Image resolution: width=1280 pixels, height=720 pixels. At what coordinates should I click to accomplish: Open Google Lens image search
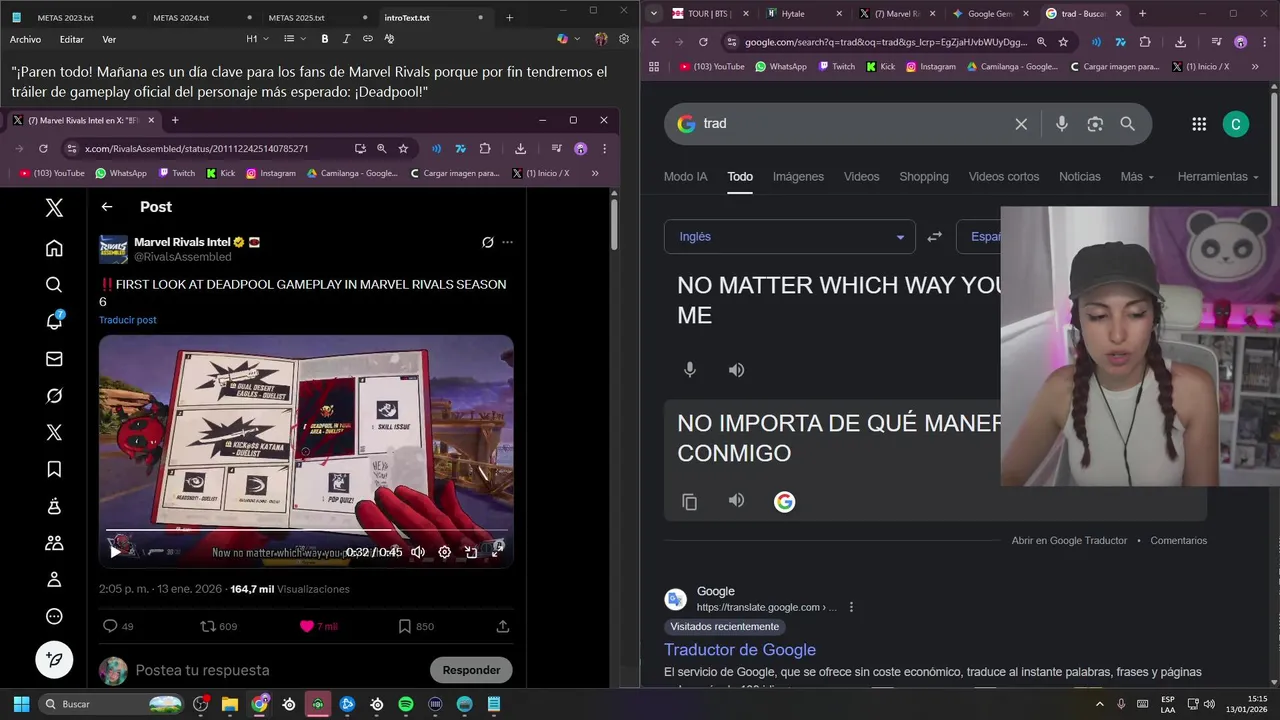coord(1095,124)
